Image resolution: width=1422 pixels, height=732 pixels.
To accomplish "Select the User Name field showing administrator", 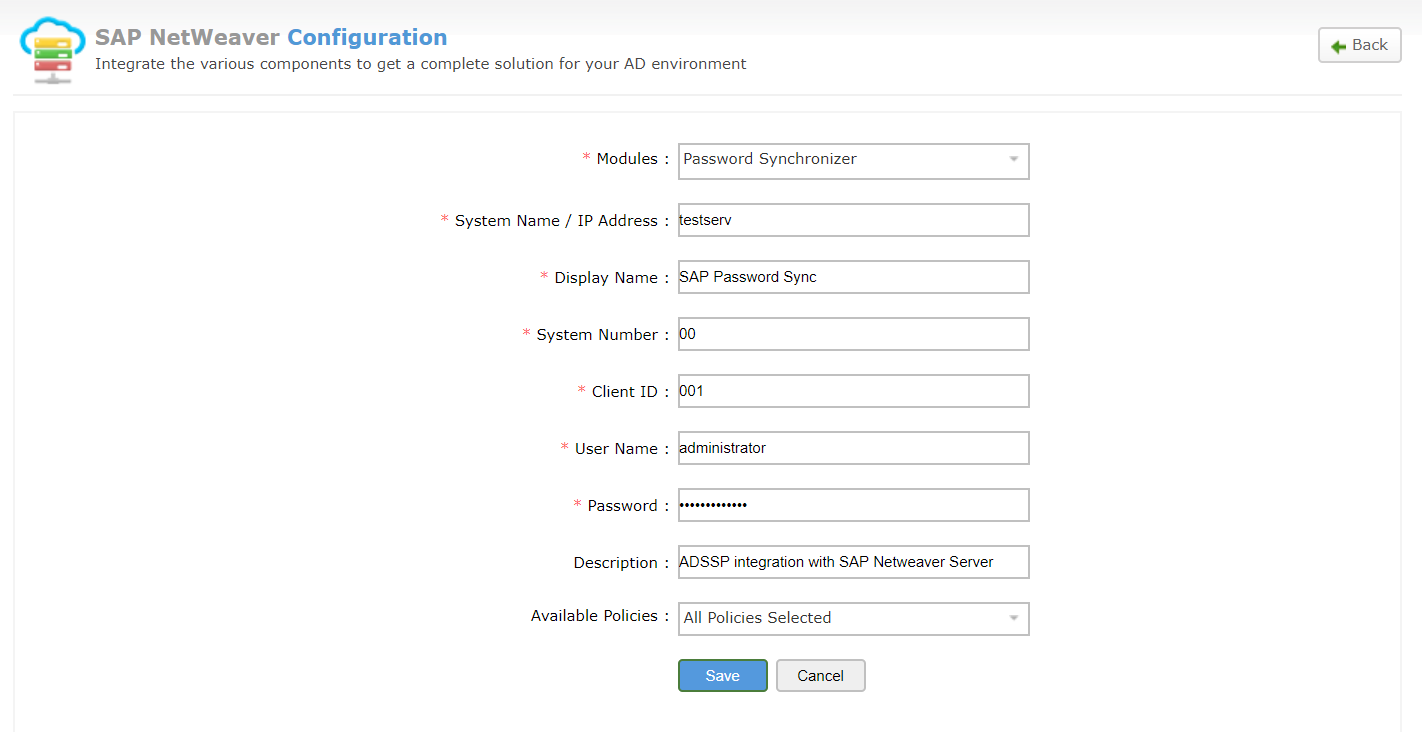I will [853, 447].
